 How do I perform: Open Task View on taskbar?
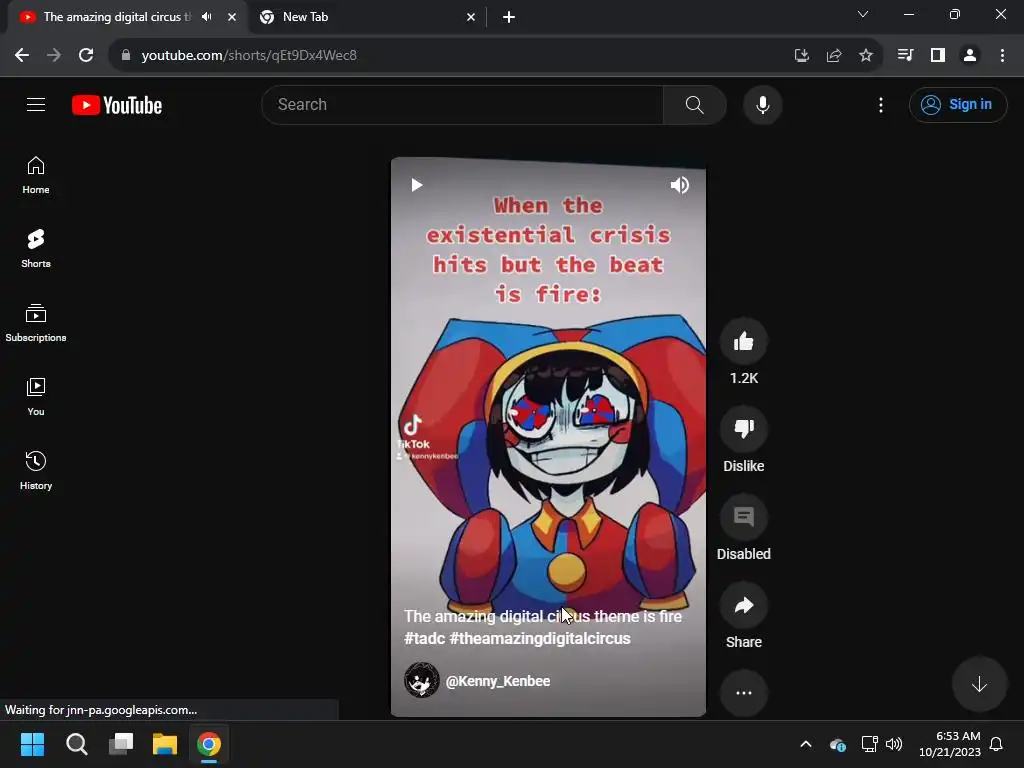point(121,744)
